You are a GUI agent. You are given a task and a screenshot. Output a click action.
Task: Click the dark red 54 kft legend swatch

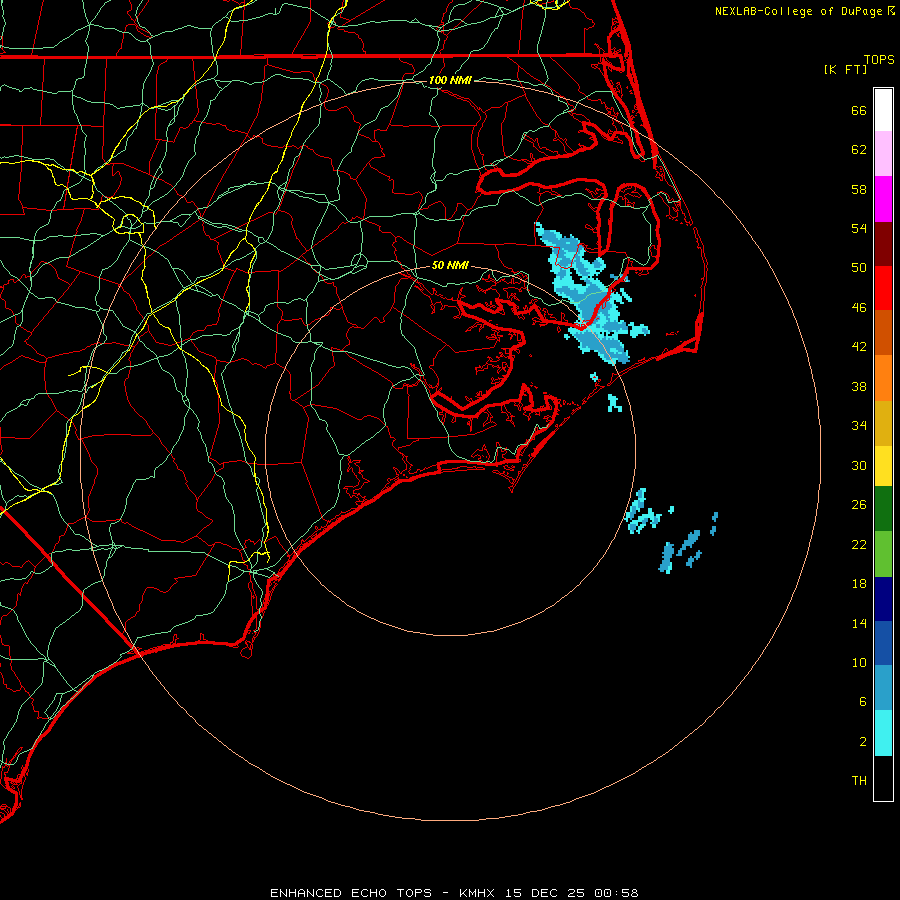pos(883,243)
